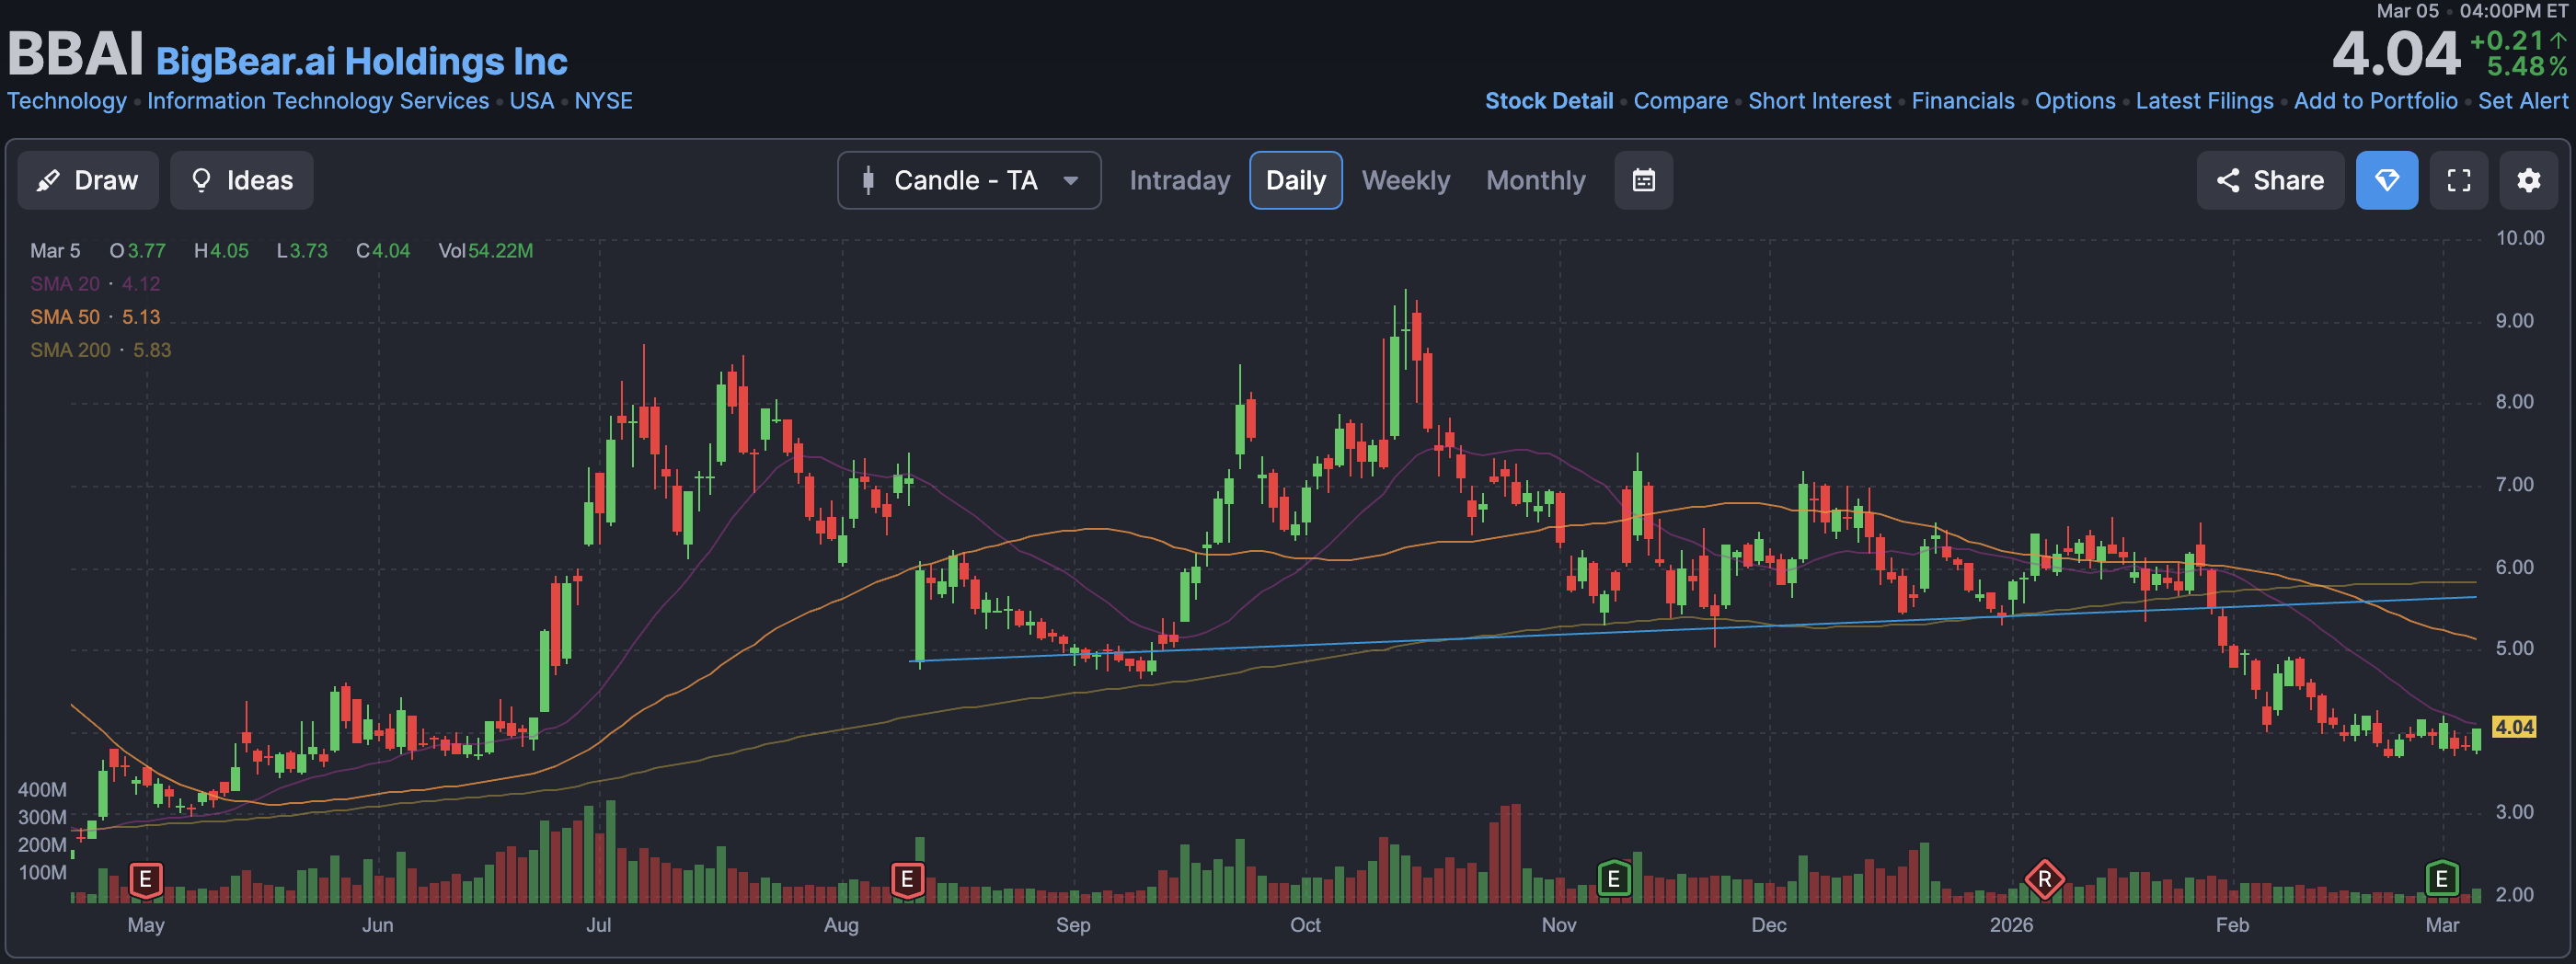Open the USA country link
The image size is (2576, 964).
(x=531, y=101)
